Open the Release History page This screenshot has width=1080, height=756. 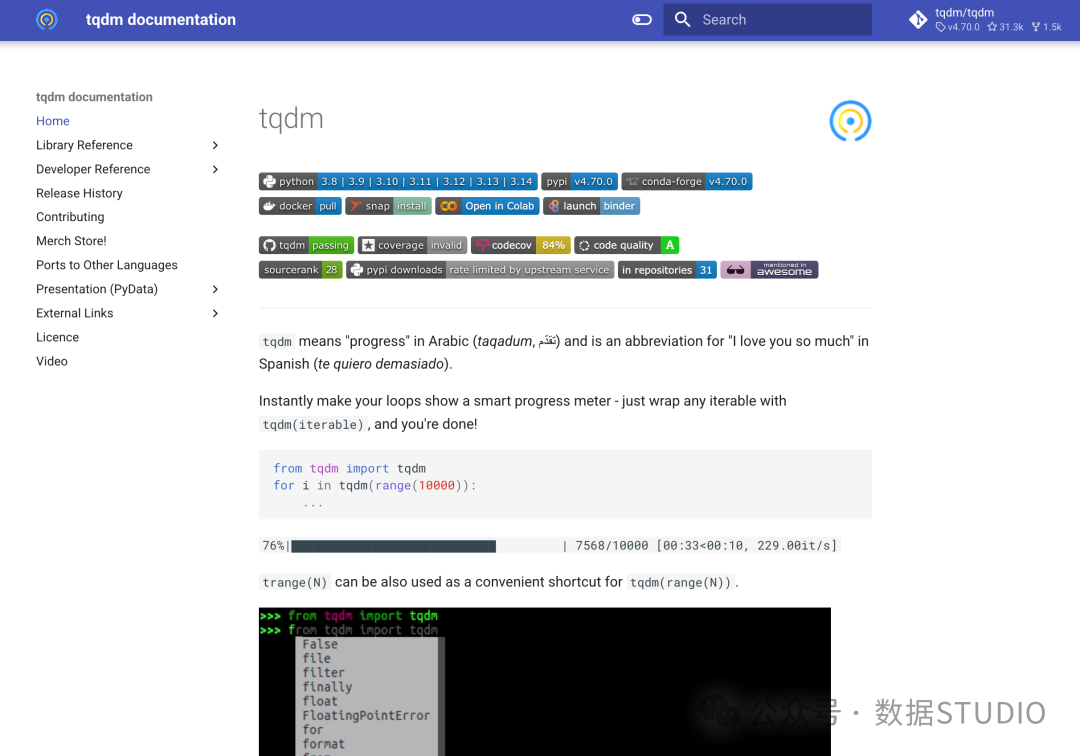pyautogui.click(x=79, y=193)
